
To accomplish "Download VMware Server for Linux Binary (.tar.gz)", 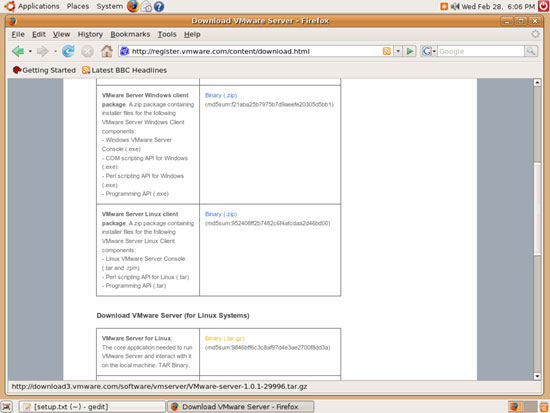I will [224, 338].
